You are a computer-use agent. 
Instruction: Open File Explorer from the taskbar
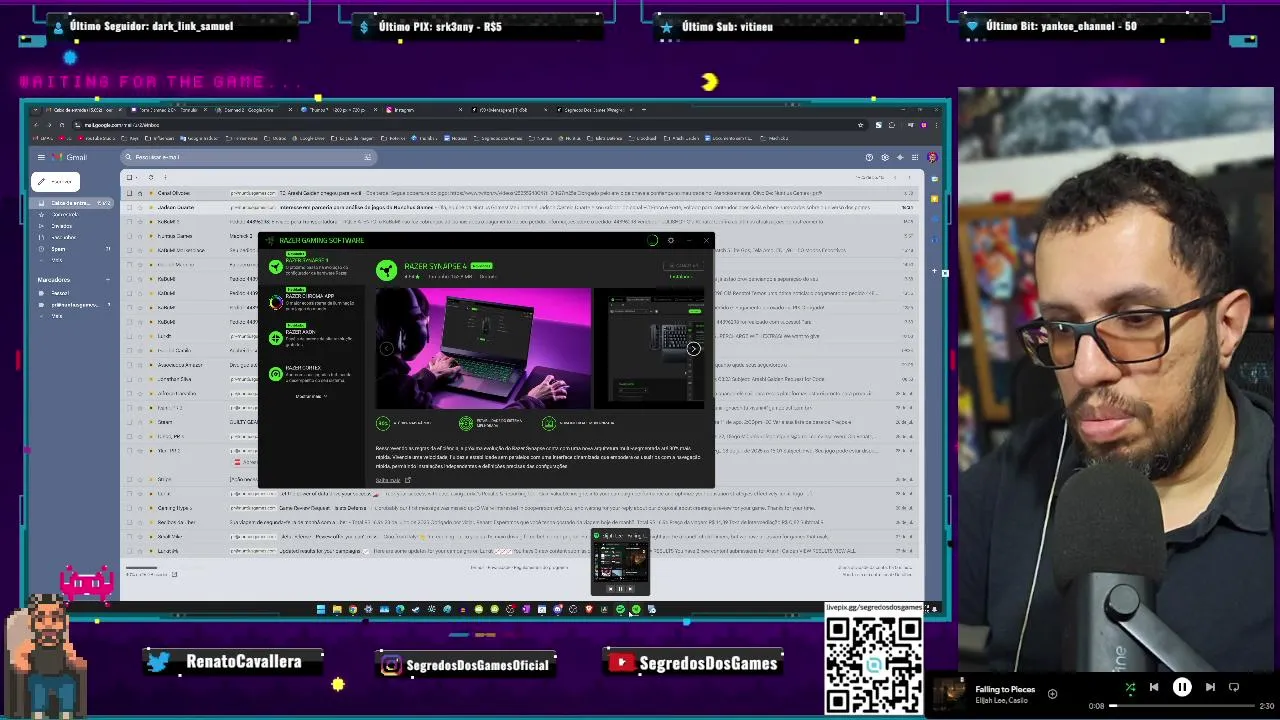tap(337, 609)
